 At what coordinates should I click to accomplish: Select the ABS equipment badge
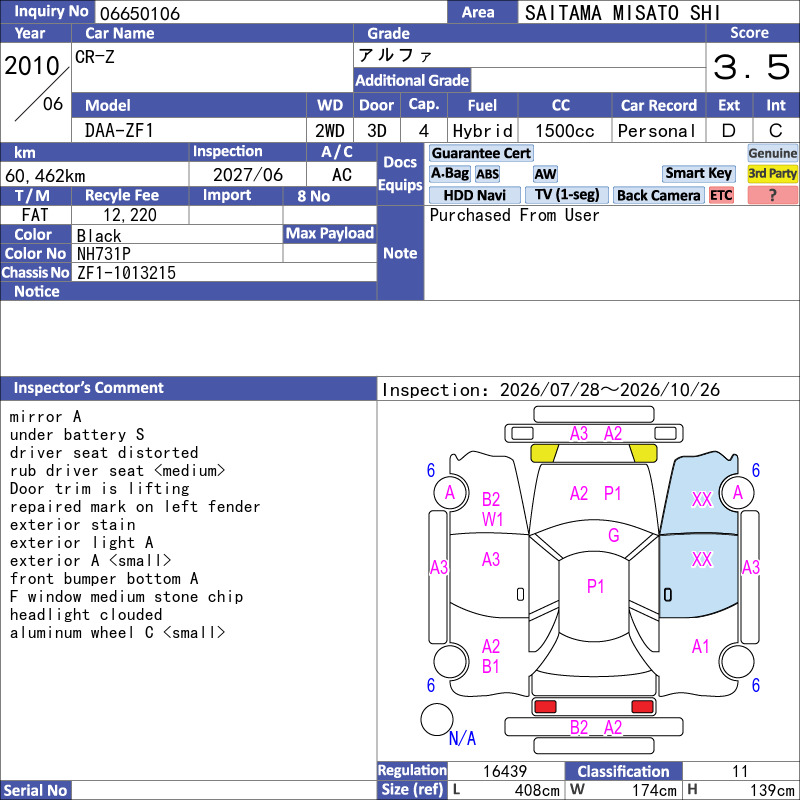click(487, 174)
